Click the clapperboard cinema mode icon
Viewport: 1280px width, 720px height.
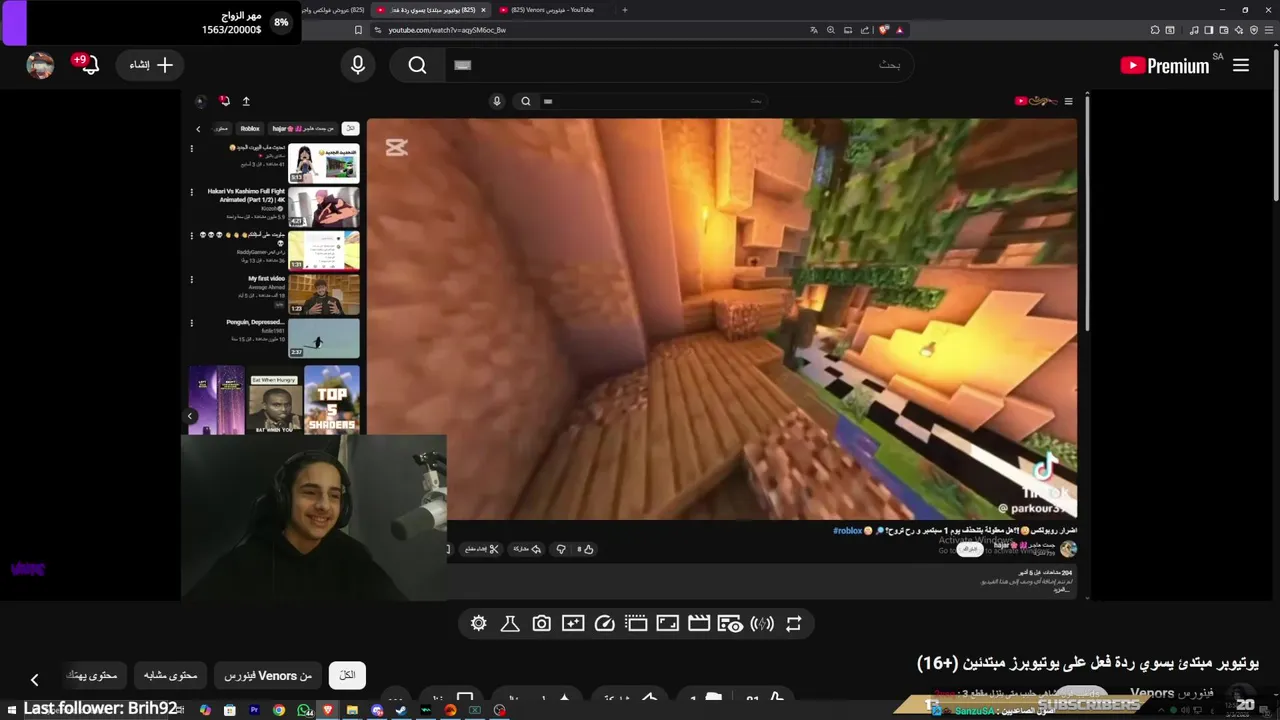pyautogui.click(x=699, y=623)
